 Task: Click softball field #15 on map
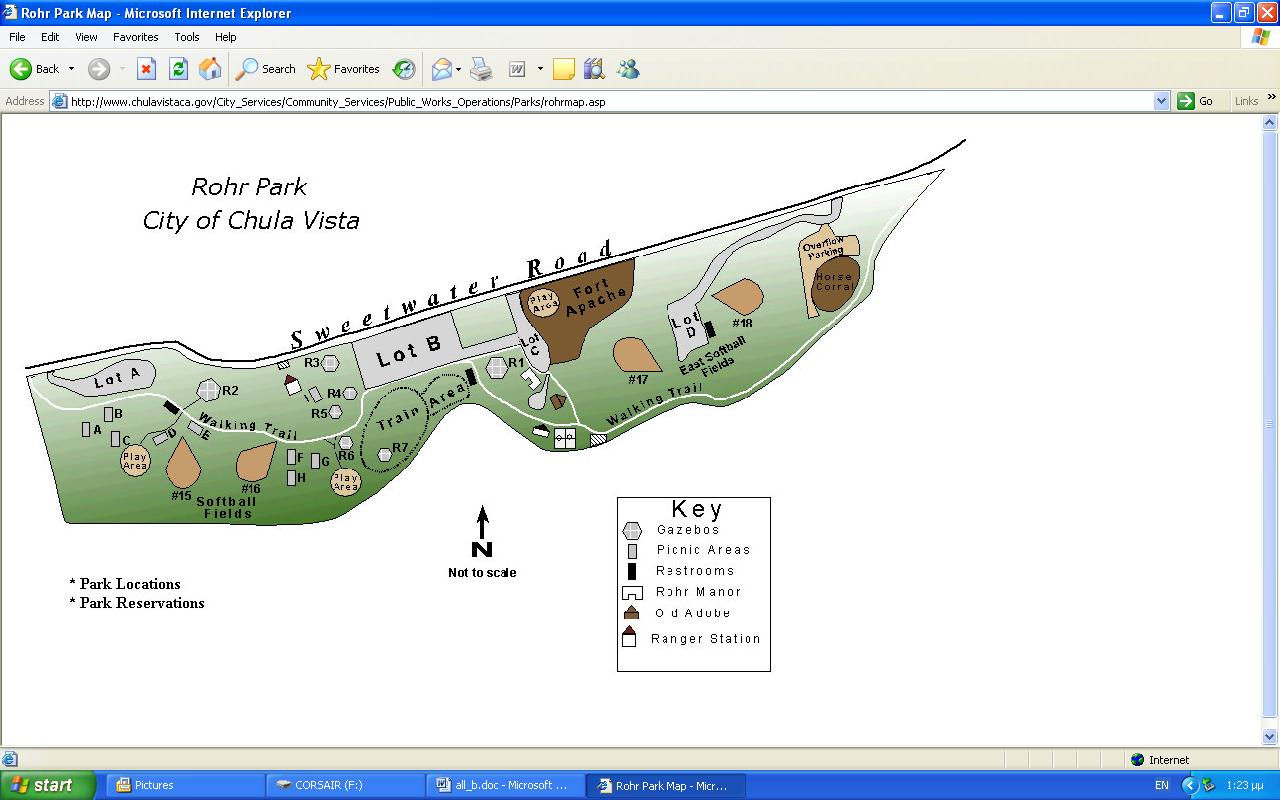point(182,464)
